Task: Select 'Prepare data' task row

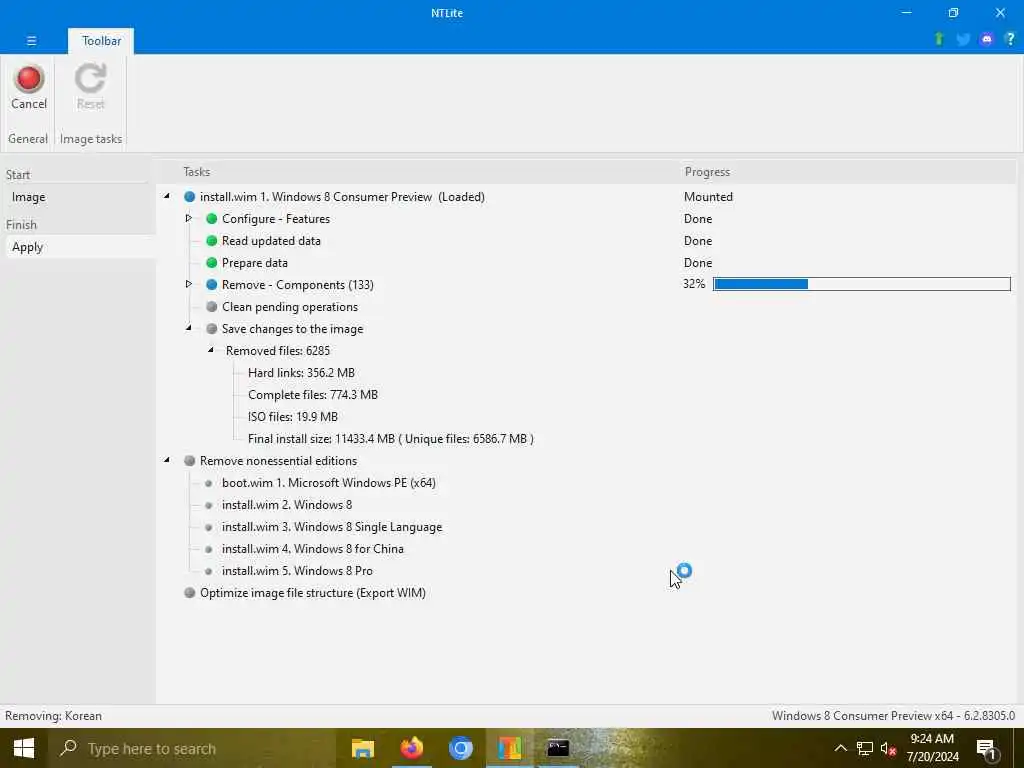Action: coord(255,263)
